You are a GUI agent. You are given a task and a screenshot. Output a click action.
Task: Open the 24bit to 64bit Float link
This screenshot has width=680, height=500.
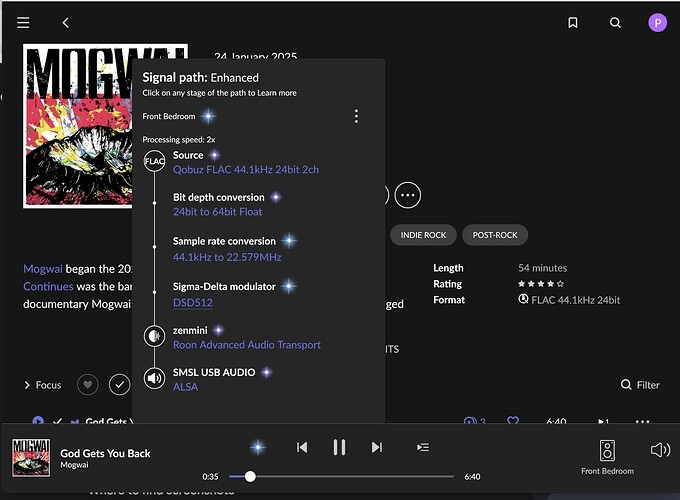218,212
